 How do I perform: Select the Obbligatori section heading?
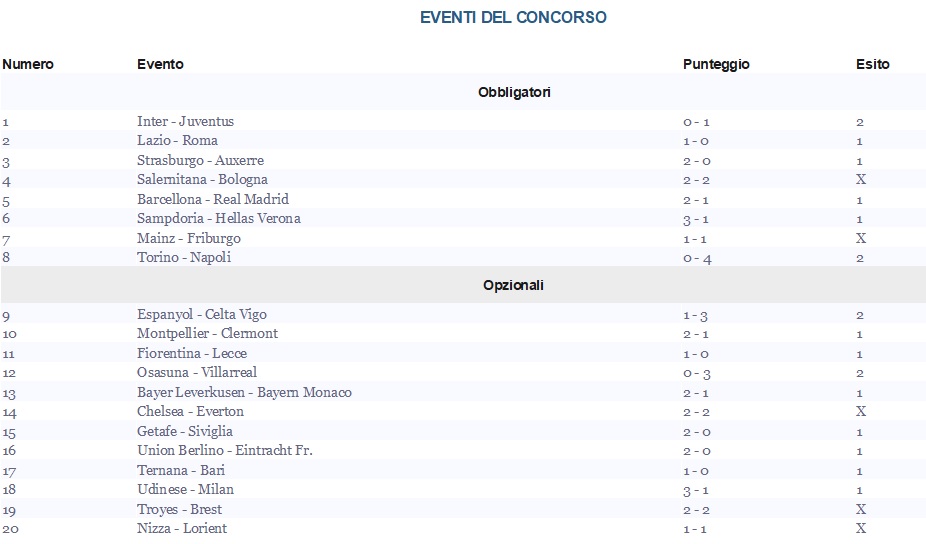click(514, 92)
